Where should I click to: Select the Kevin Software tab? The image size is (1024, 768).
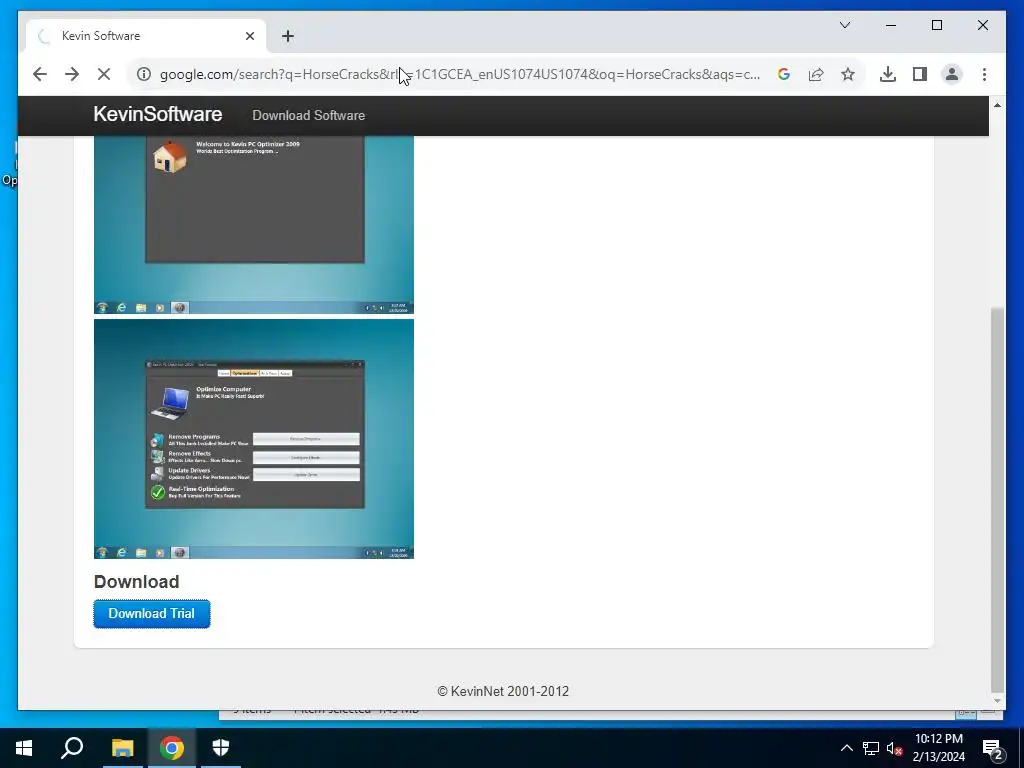pyautogui.click(x=146, y=36)
